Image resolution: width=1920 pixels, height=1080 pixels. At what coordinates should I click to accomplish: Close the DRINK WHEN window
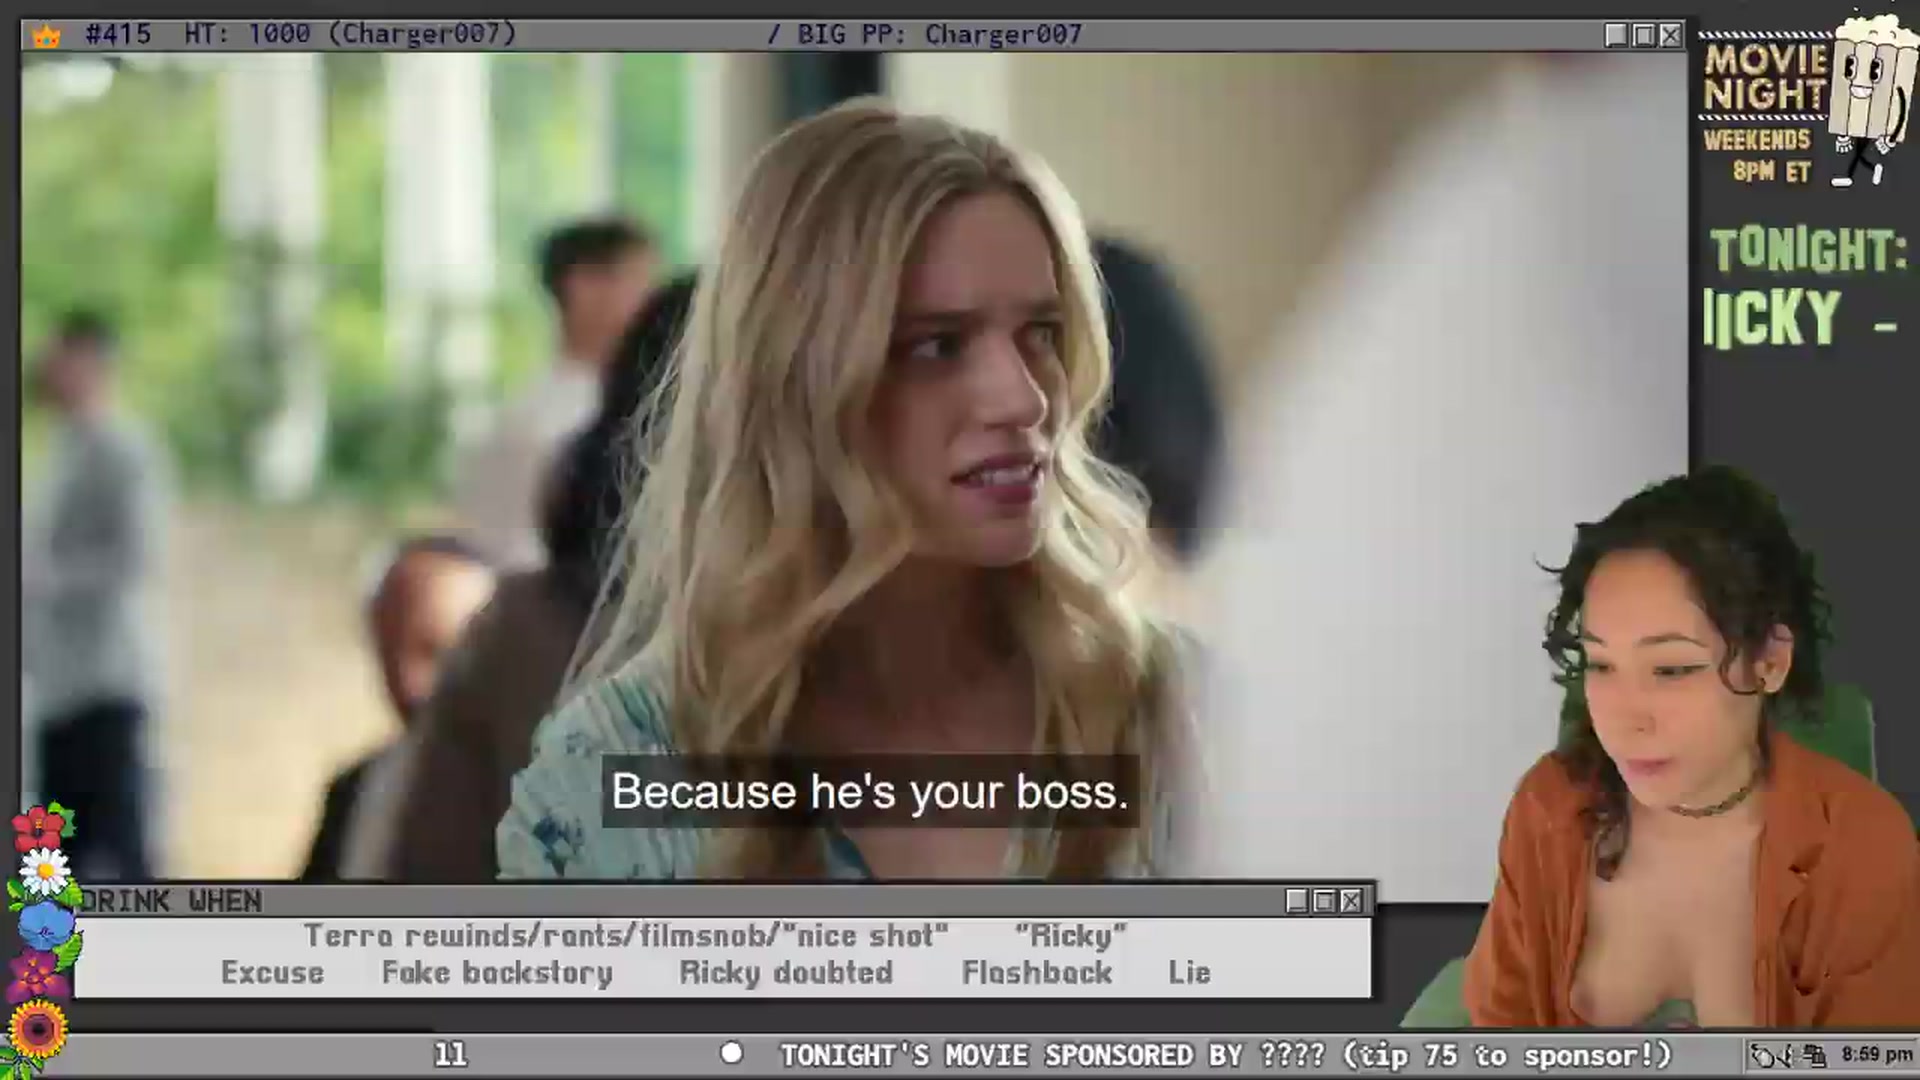click(x=1351, y=901)
